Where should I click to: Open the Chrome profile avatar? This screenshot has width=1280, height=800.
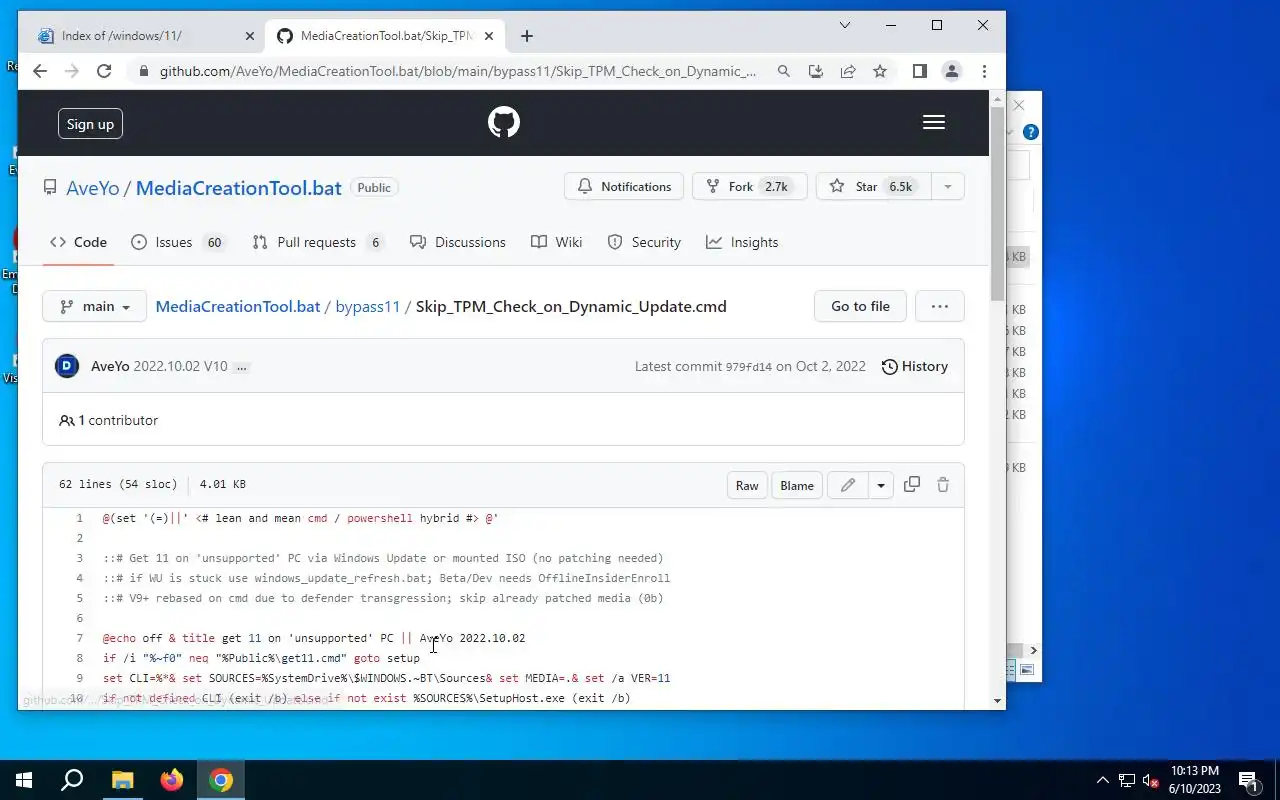[x=952, y=71]
